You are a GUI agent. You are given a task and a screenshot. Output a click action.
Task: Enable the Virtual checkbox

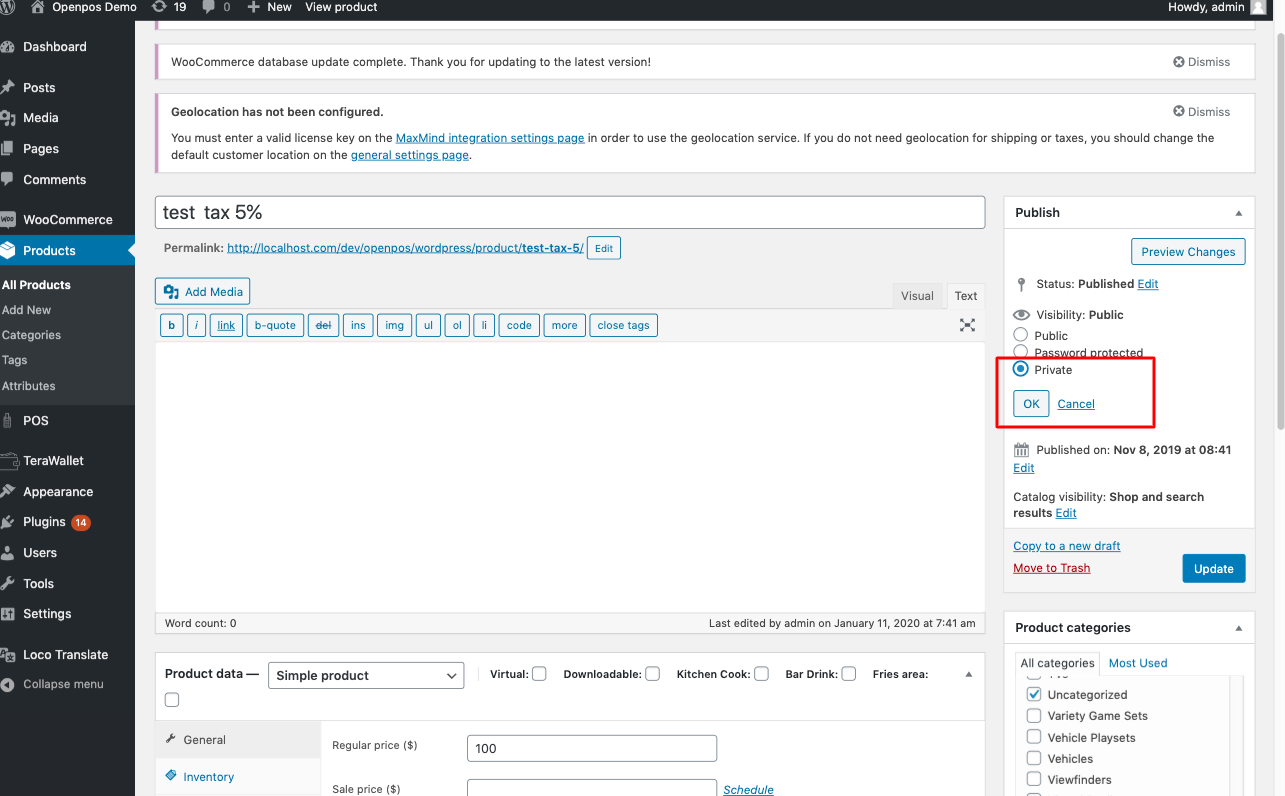pyautogui.click(x=539, y=674)
